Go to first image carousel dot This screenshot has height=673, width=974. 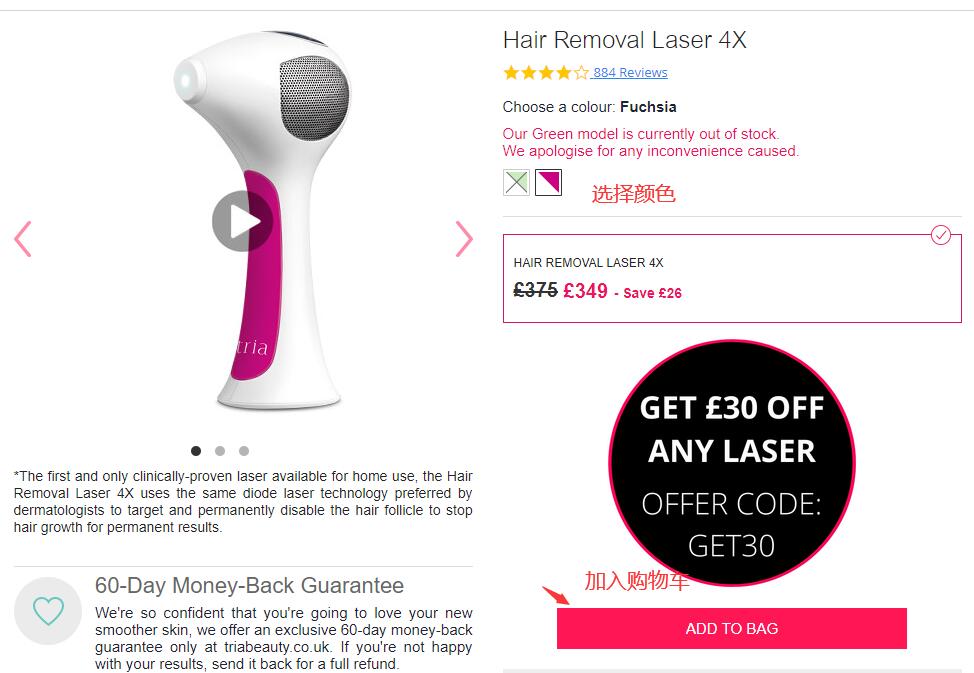(196, 451)
